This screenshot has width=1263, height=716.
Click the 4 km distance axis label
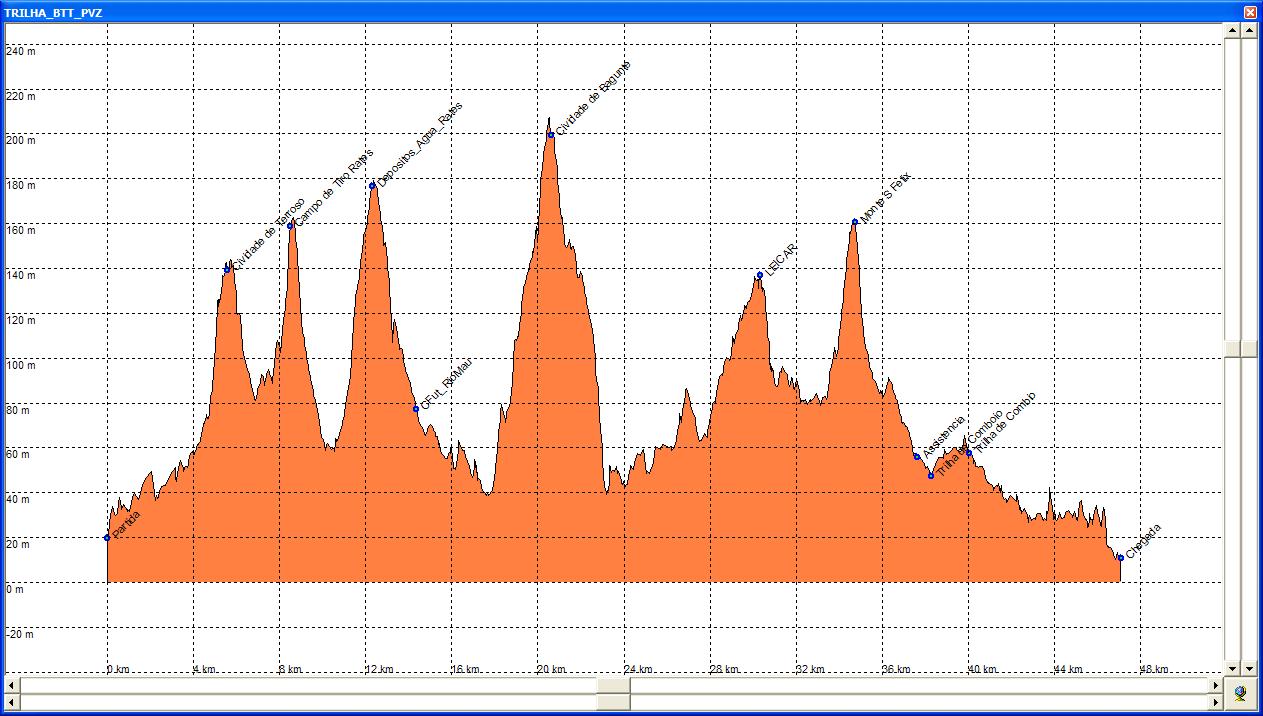(204, 670)
